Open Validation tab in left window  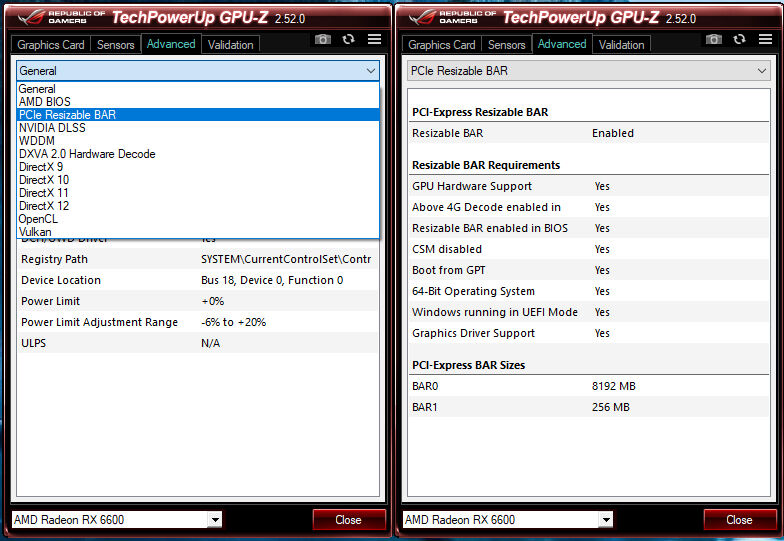click(230, 44)
